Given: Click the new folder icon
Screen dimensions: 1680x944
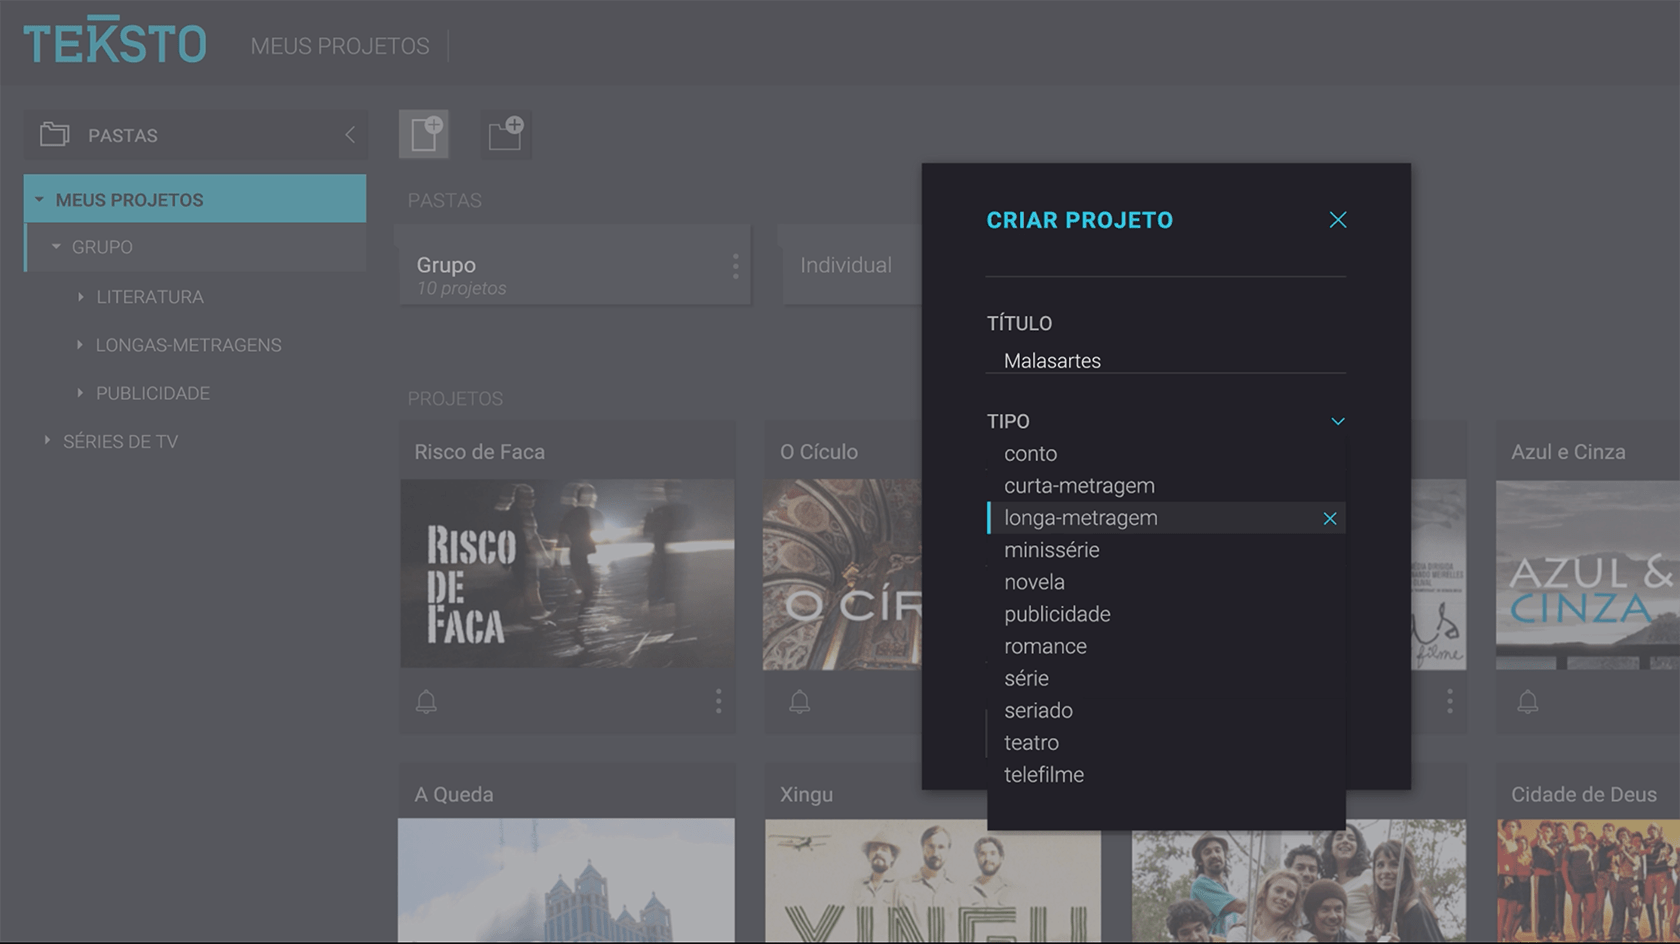Looking at the screenshot, I should [505, 134].
